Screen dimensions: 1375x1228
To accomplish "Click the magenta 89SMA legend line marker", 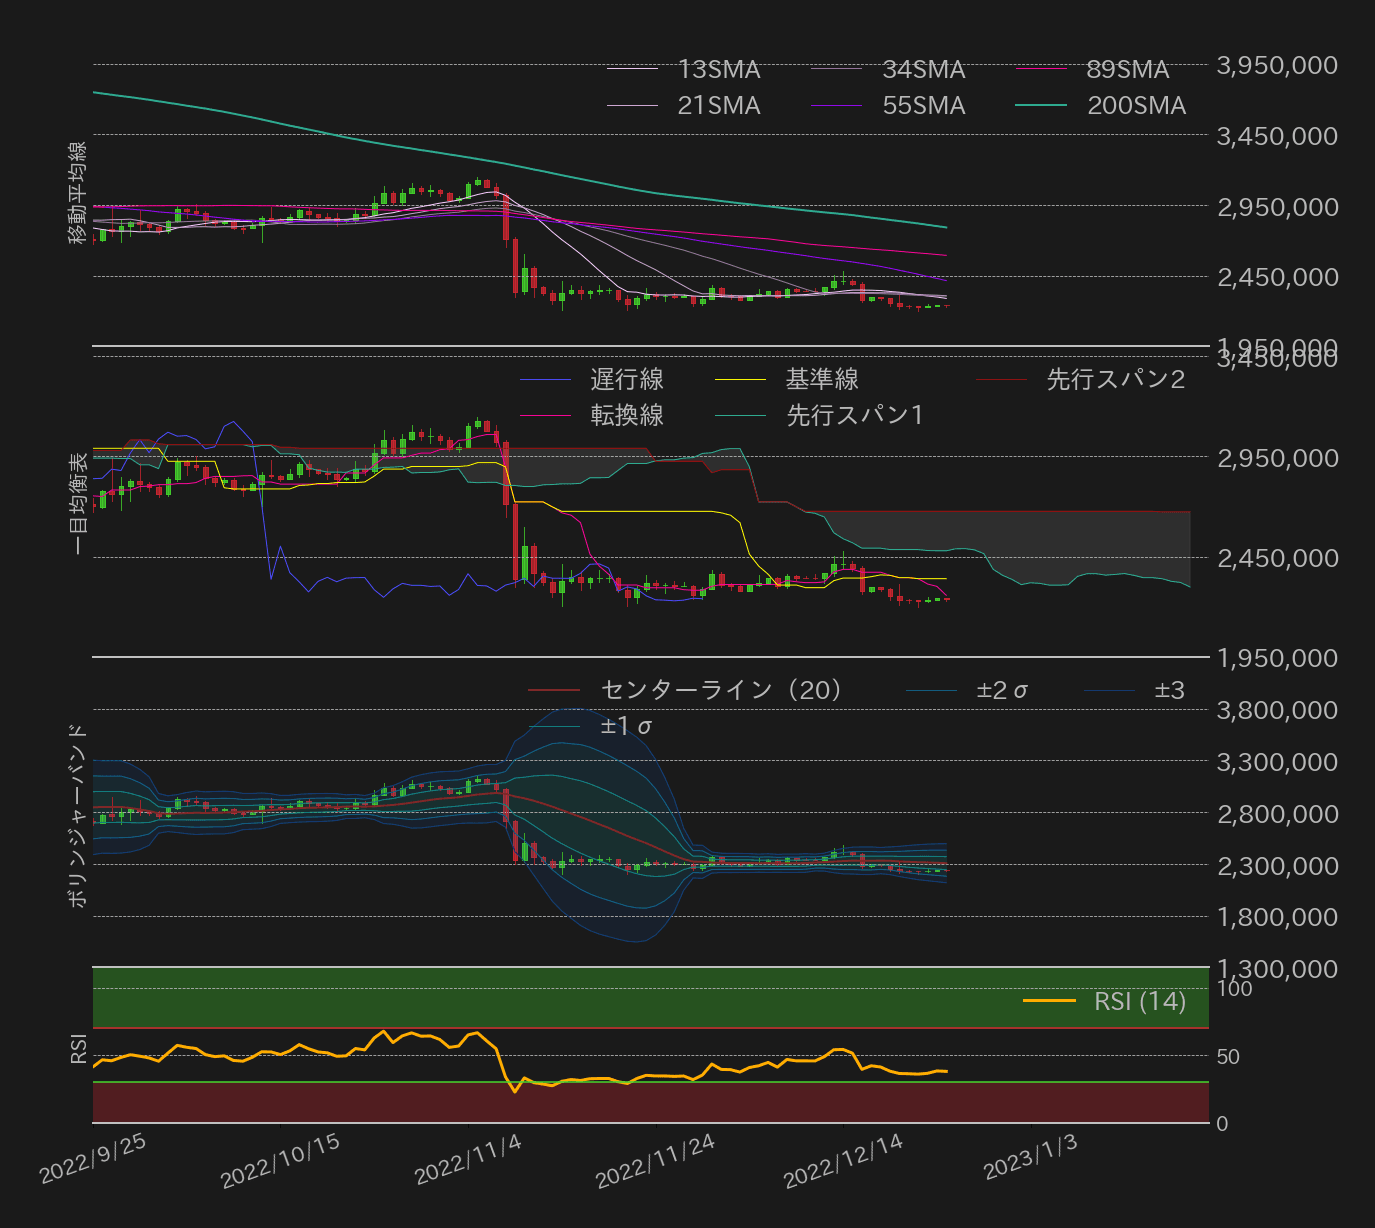I will point(1040,69).
